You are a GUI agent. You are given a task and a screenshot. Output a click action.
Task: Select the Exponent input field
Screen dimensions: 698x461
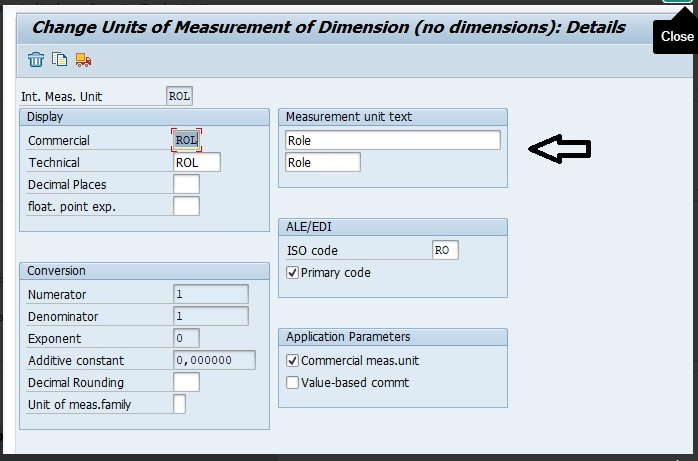186,338
